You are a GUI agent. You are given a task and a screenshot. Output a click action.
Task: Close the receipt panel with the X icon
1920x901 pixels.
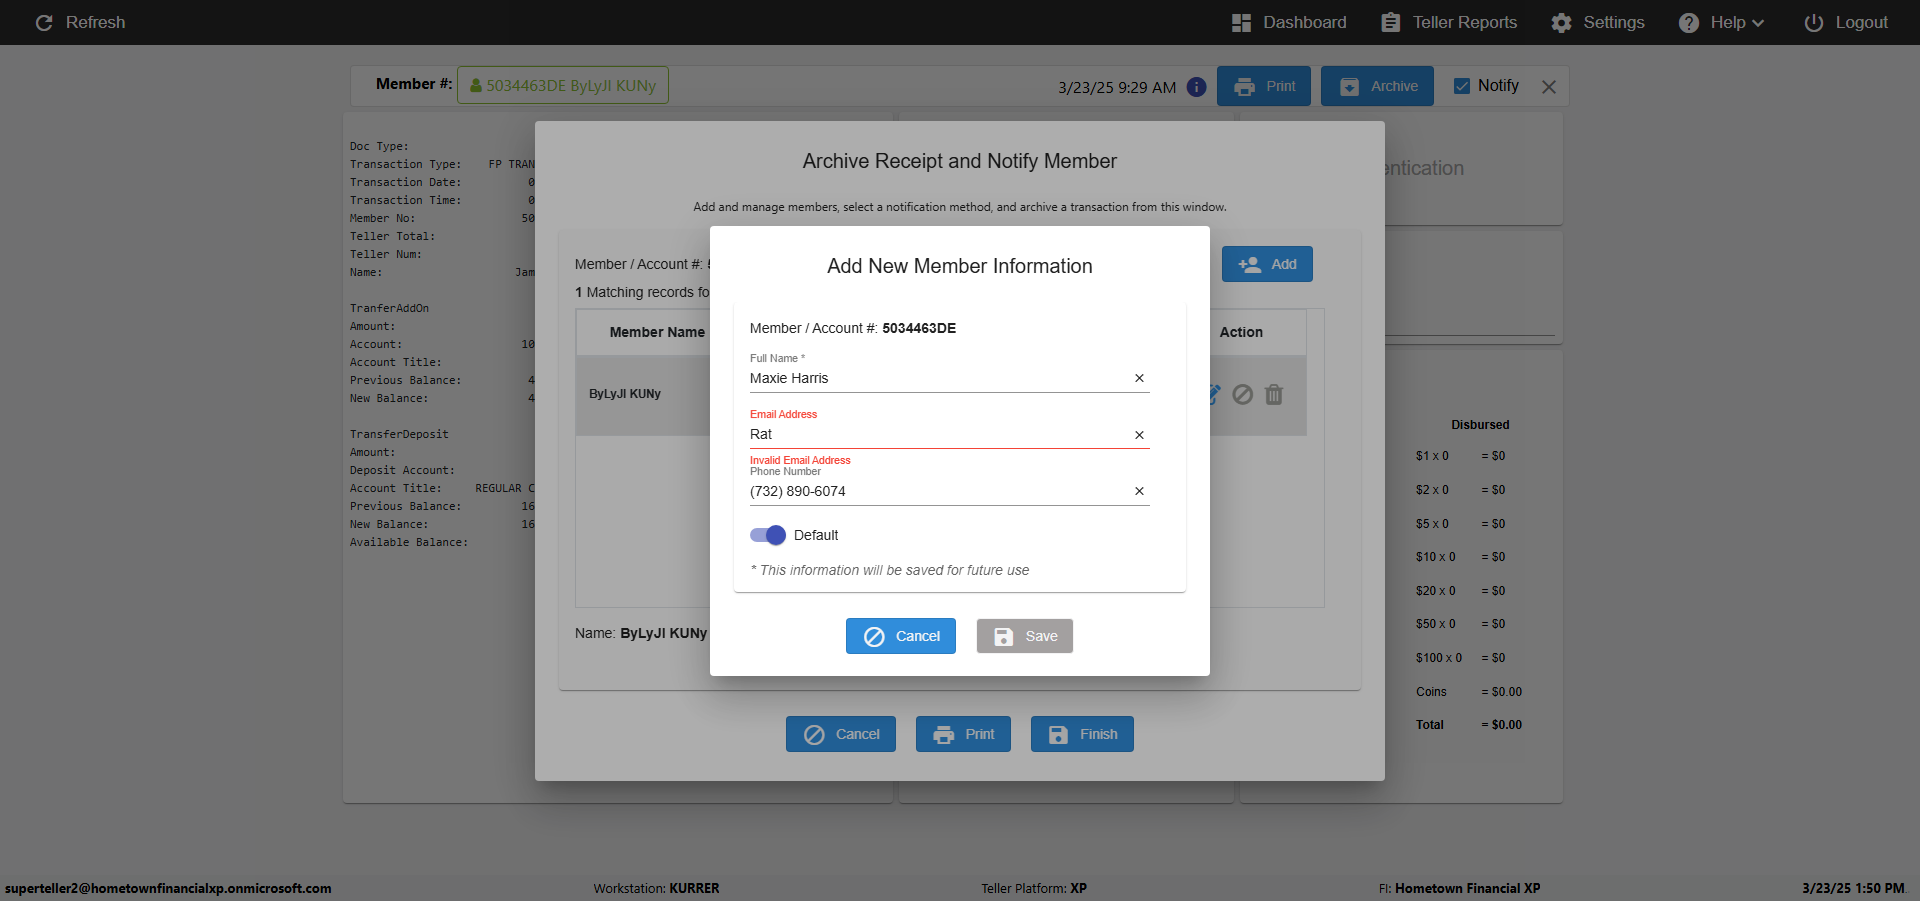click(1549, 87)
